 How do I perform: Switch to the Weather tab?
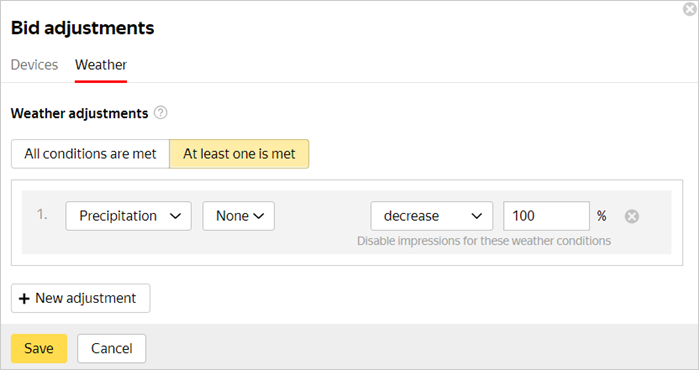(x=101, y=65)
